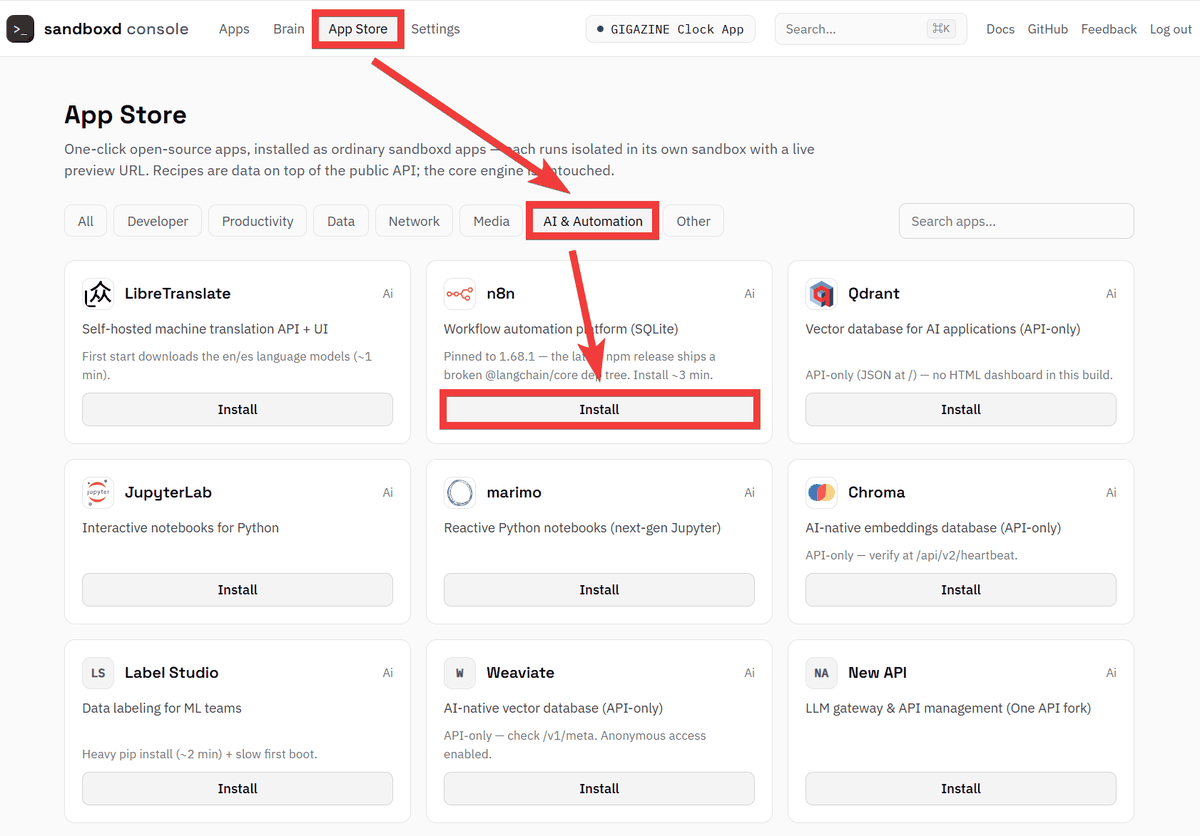Click the New API NA icon
Image resolution: width=1200 pixels, height=836 pixels.
822,673
